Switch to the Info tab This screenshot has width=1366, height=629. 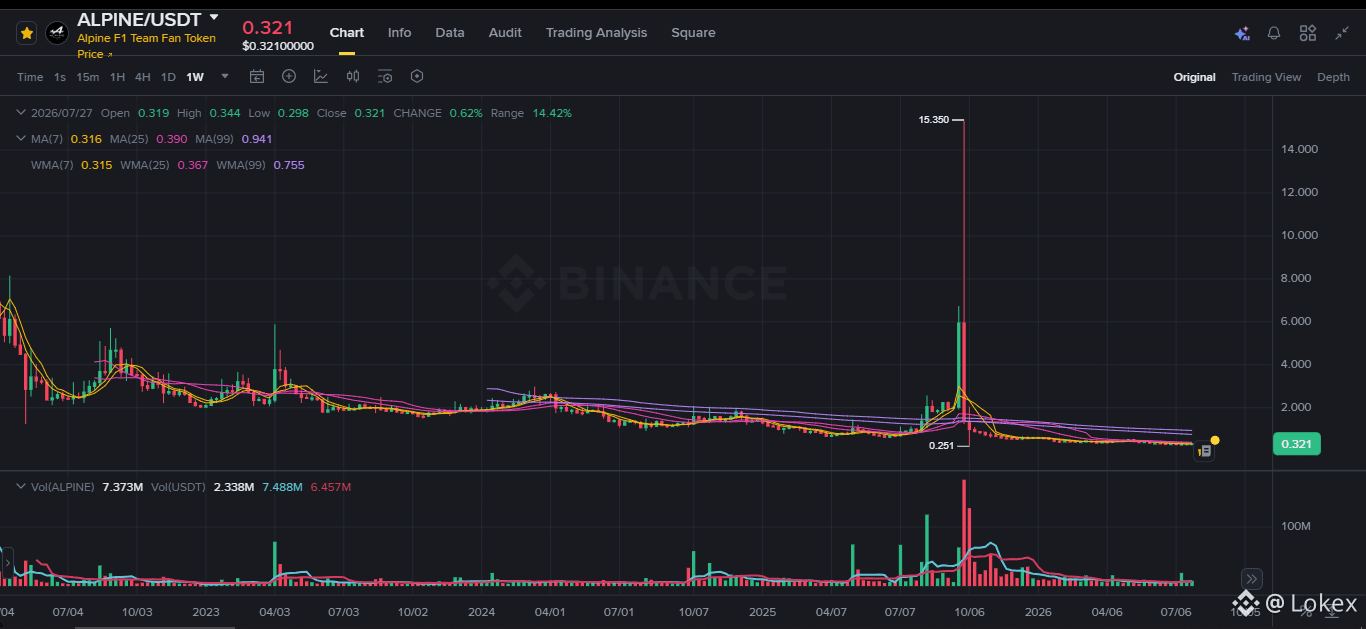pos(399,32)
